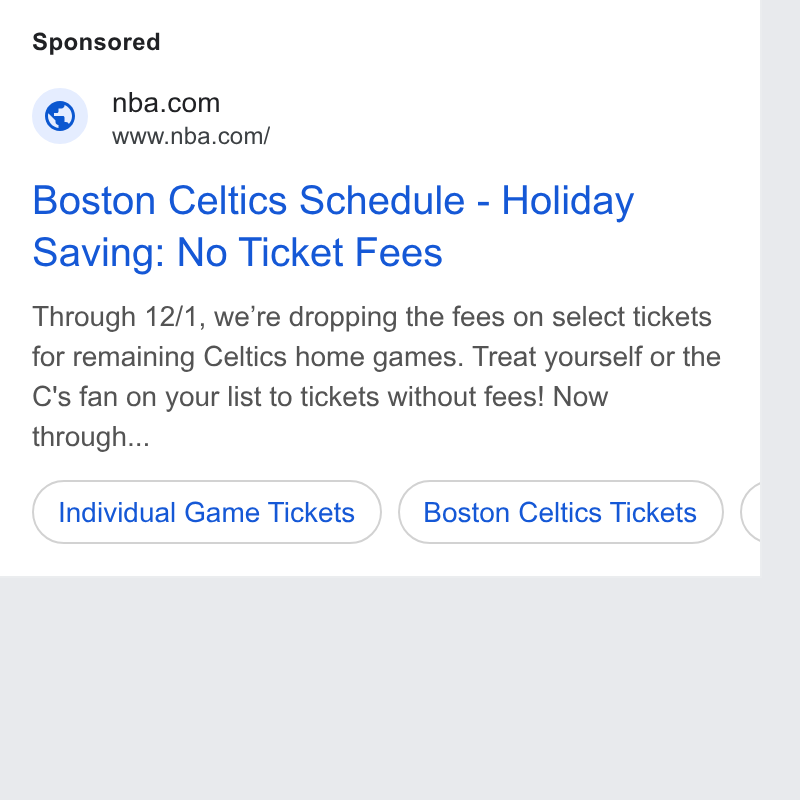Open the Boston Celtics Tickets chip
Screen dimensions: 800x800
(x=560, y=512)
